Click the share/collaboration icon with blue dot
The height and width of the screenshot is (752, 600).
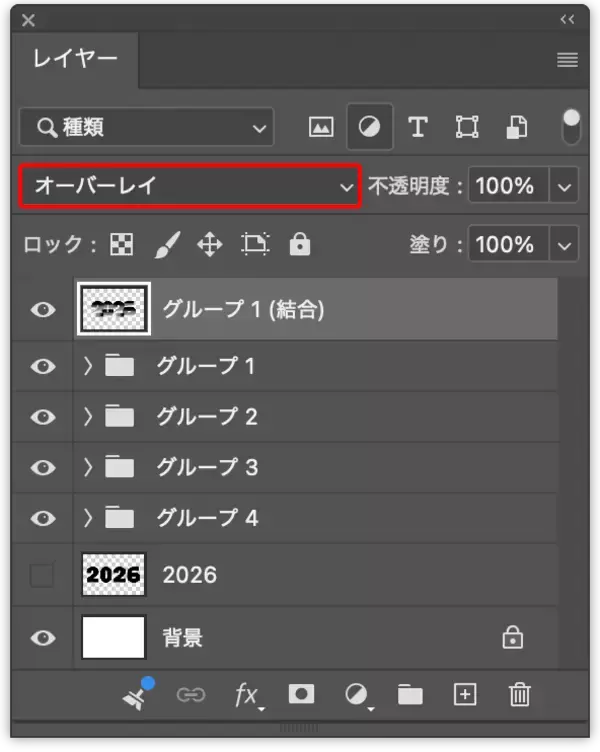[137, 693]
